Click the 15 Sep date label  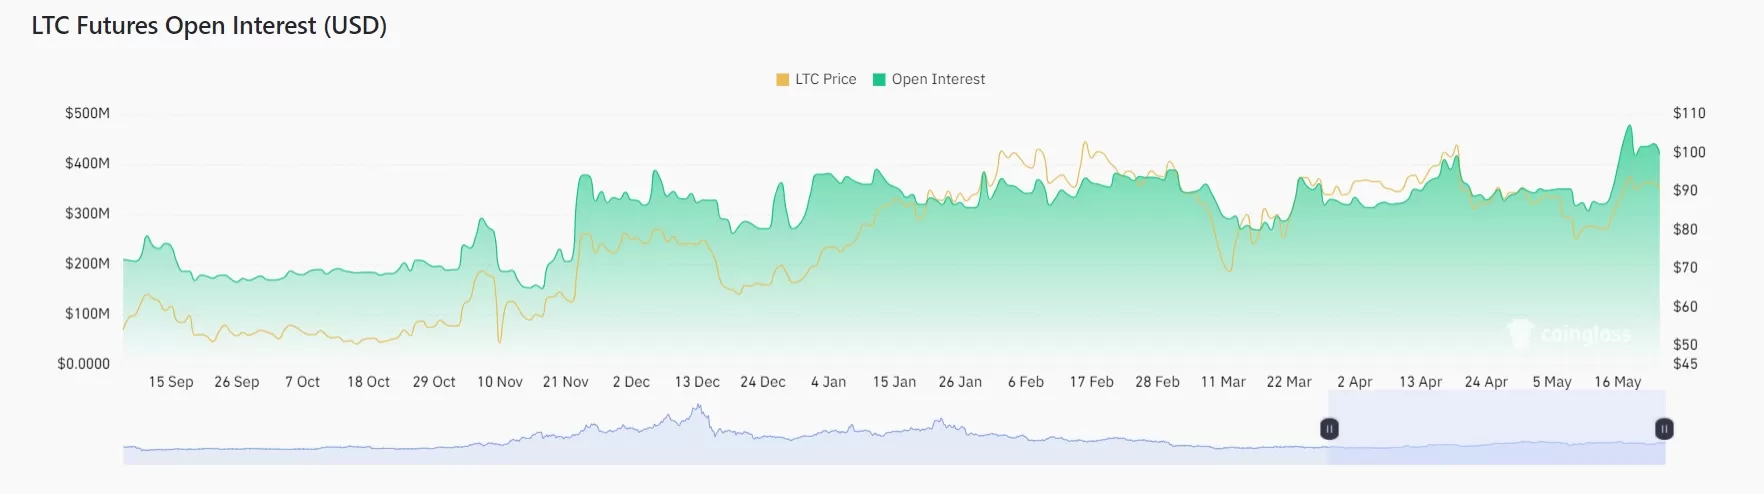coord(171,382)
